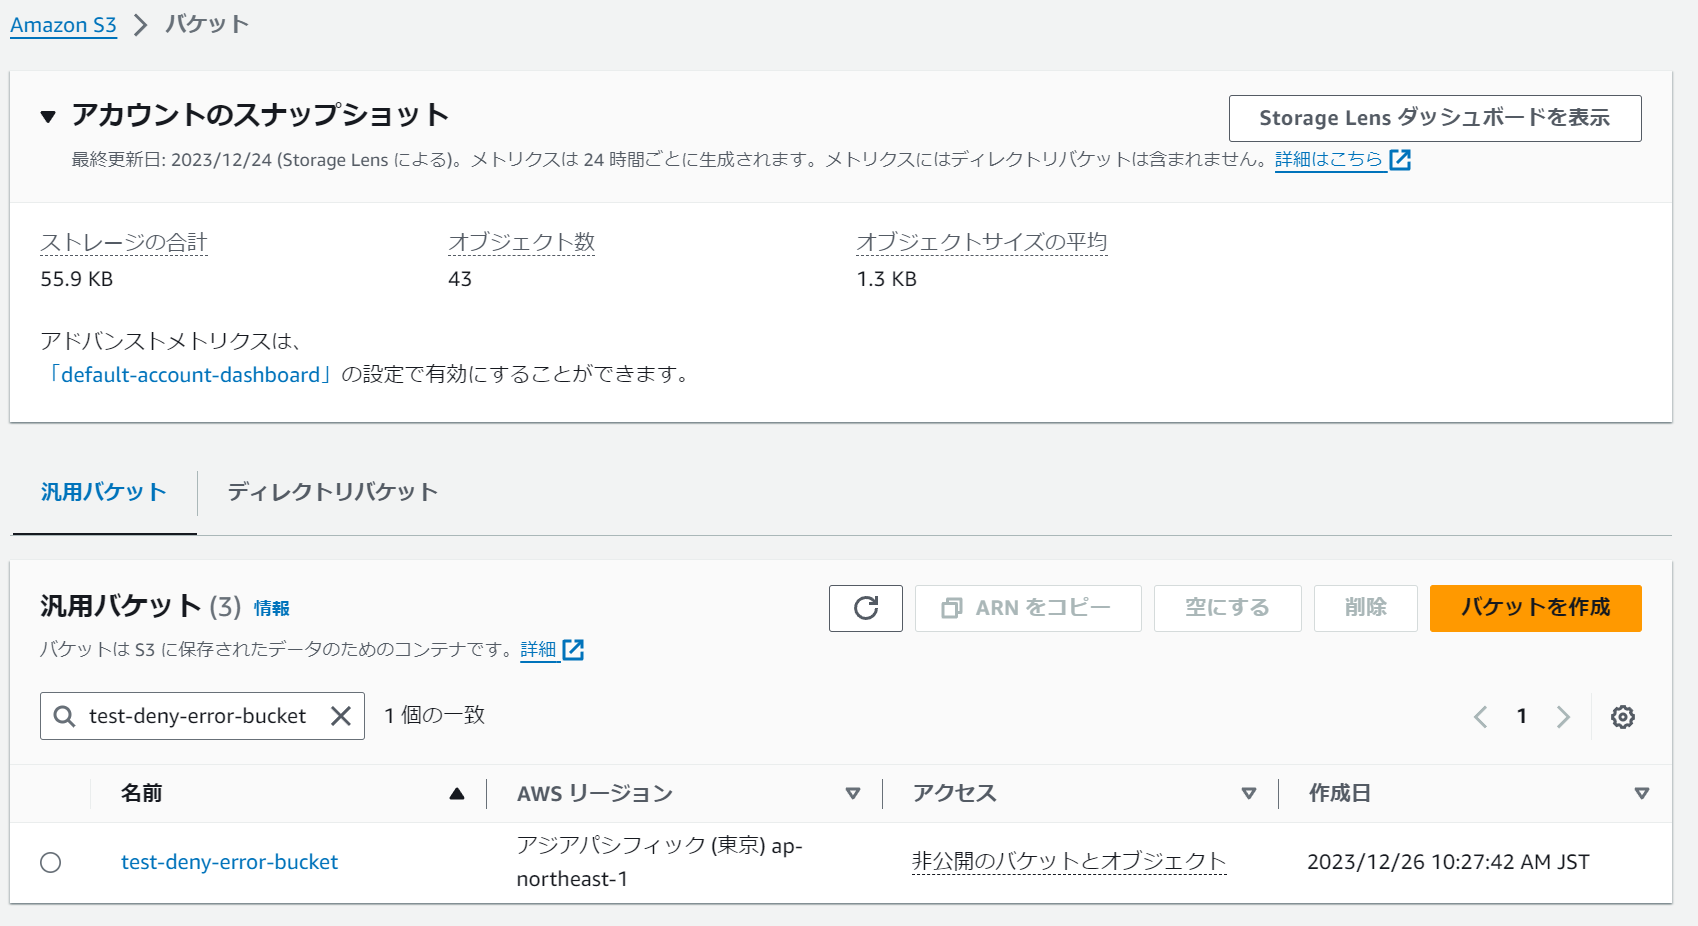Click アジアパシフィック (東京) ap-northeast-1 region cell
This screenshot has height=926, width=1698.
660,862
